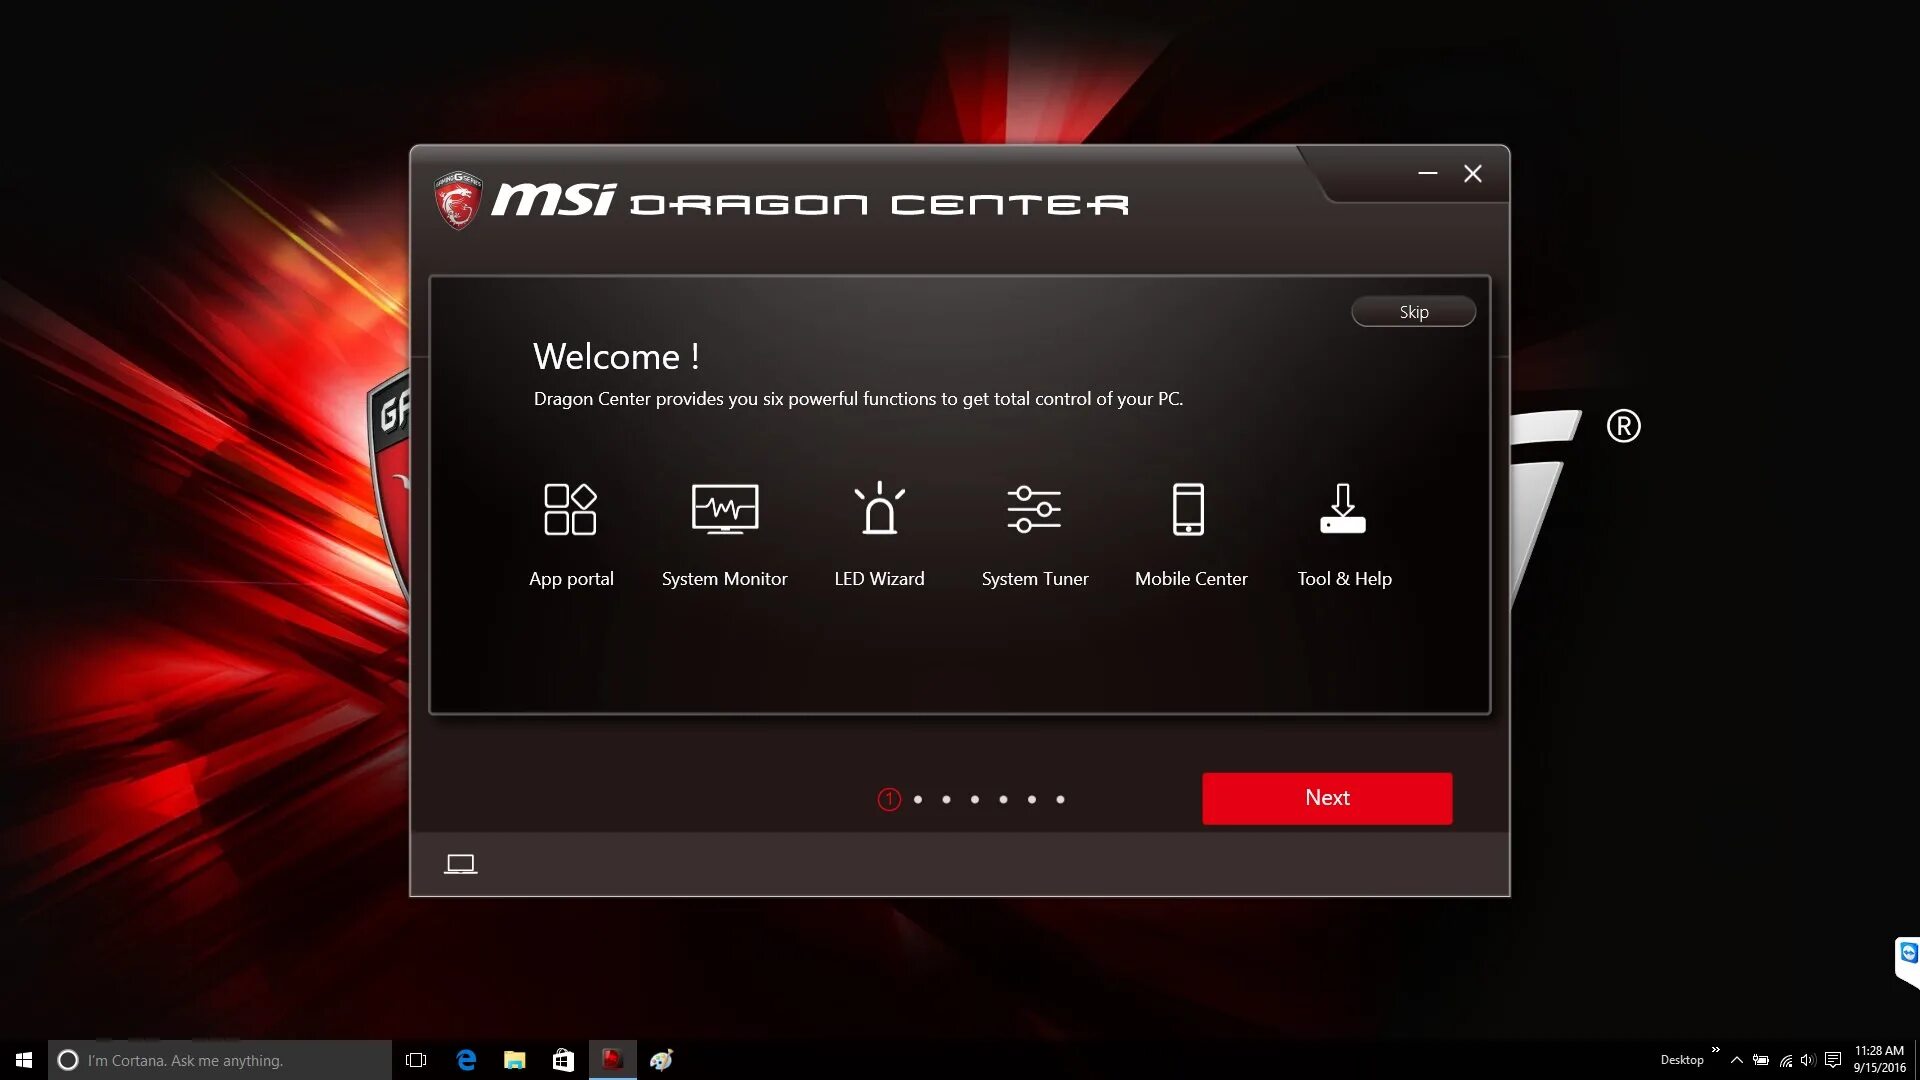
Task: Select the LED Wizard icon
Action: point(880,508)
